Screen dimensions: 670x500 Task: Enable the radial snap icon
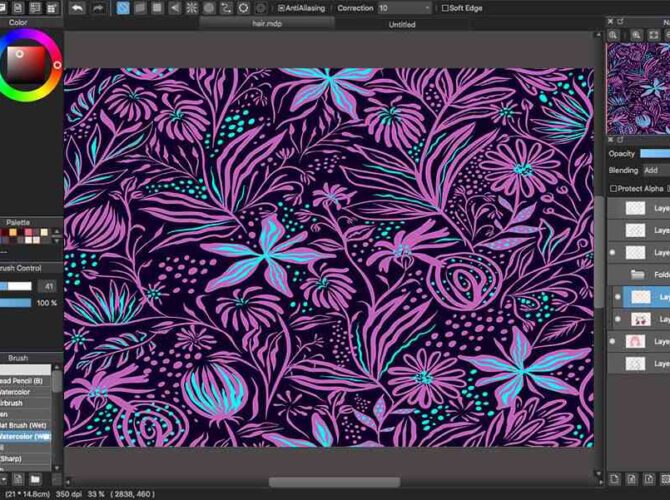(x=191, y=8)
